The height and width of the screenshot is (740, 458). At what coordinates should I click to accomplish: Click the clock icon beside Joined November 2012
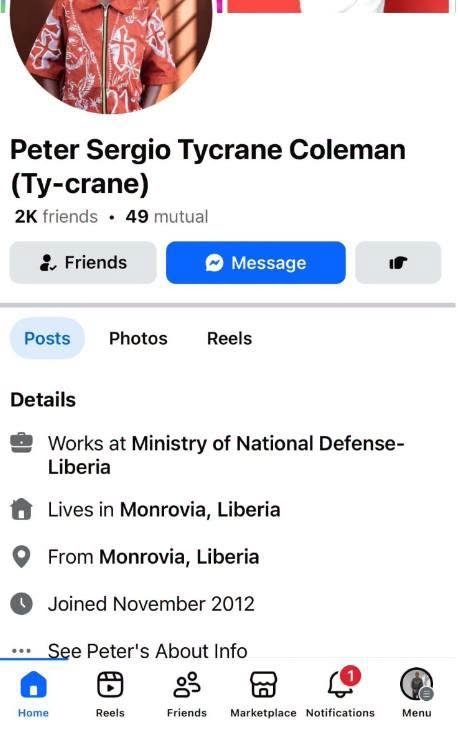pos(21,604)
